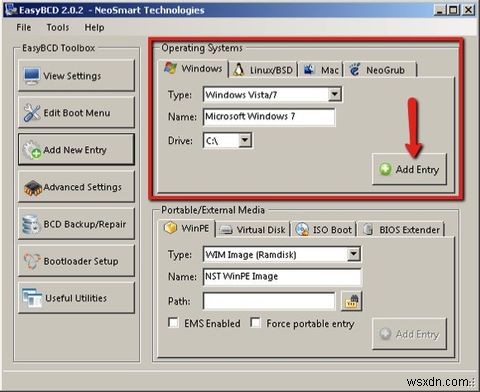Tick the Force portable entry checkbox
This screenshot has height=392, width=480.
[255, 323]
